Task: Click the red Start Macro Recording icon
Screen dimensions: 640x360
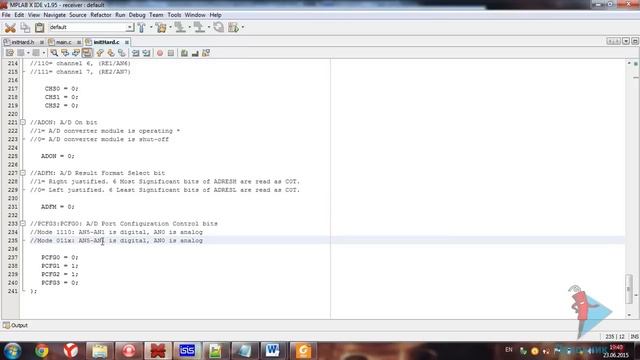Action: [x=160, y=53]
